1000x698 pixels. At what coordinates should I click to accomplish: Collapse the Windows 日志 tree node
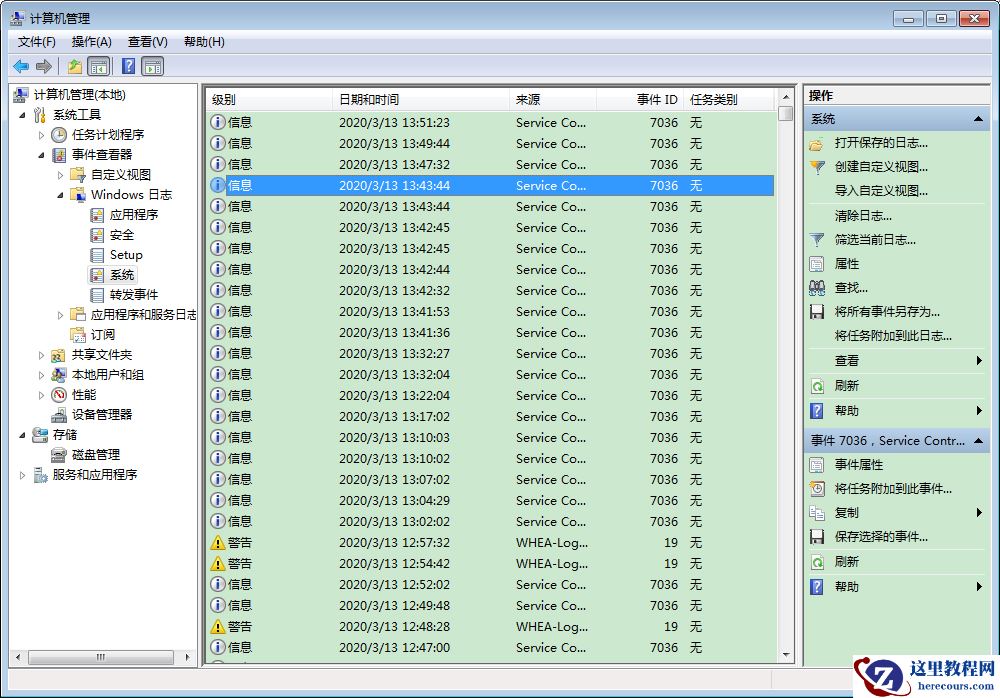(62, 194)
